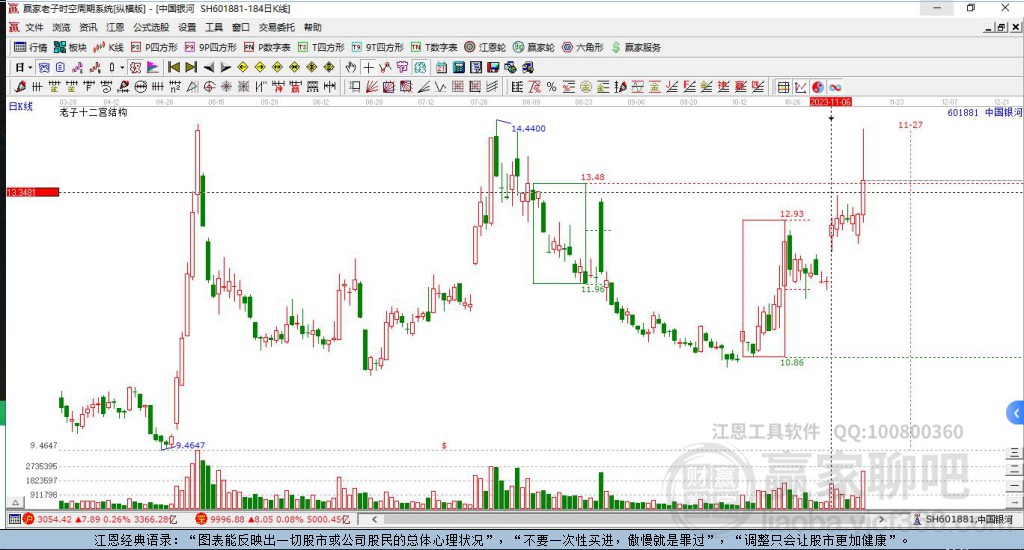Open the 板块 sector view
The width and height of the screenshot is (1024, 550).
[71, 47]
